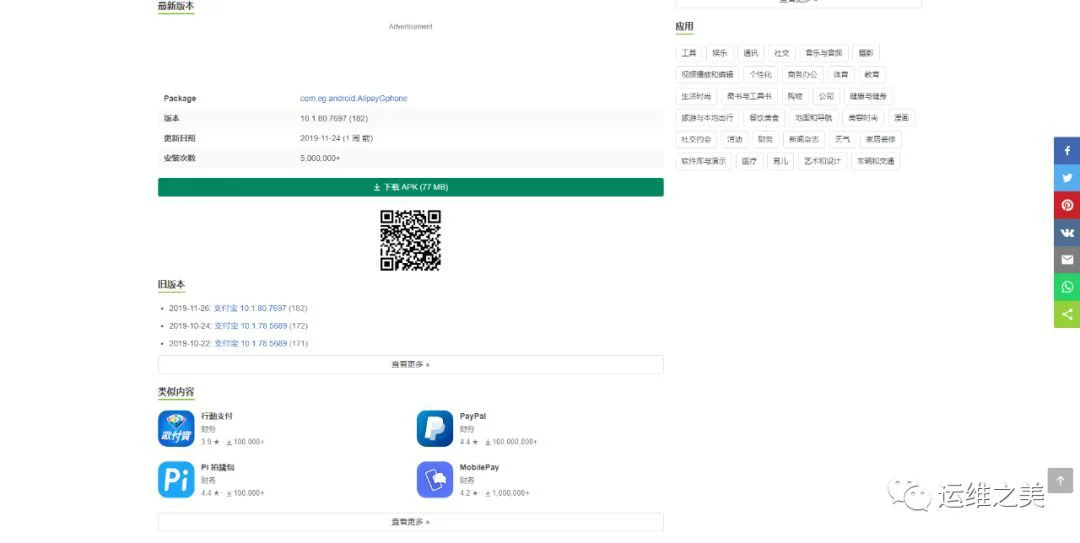Screen dimensions: 1080x543
Task: Choose the 社交约会 tag
Action: [696, 139]
